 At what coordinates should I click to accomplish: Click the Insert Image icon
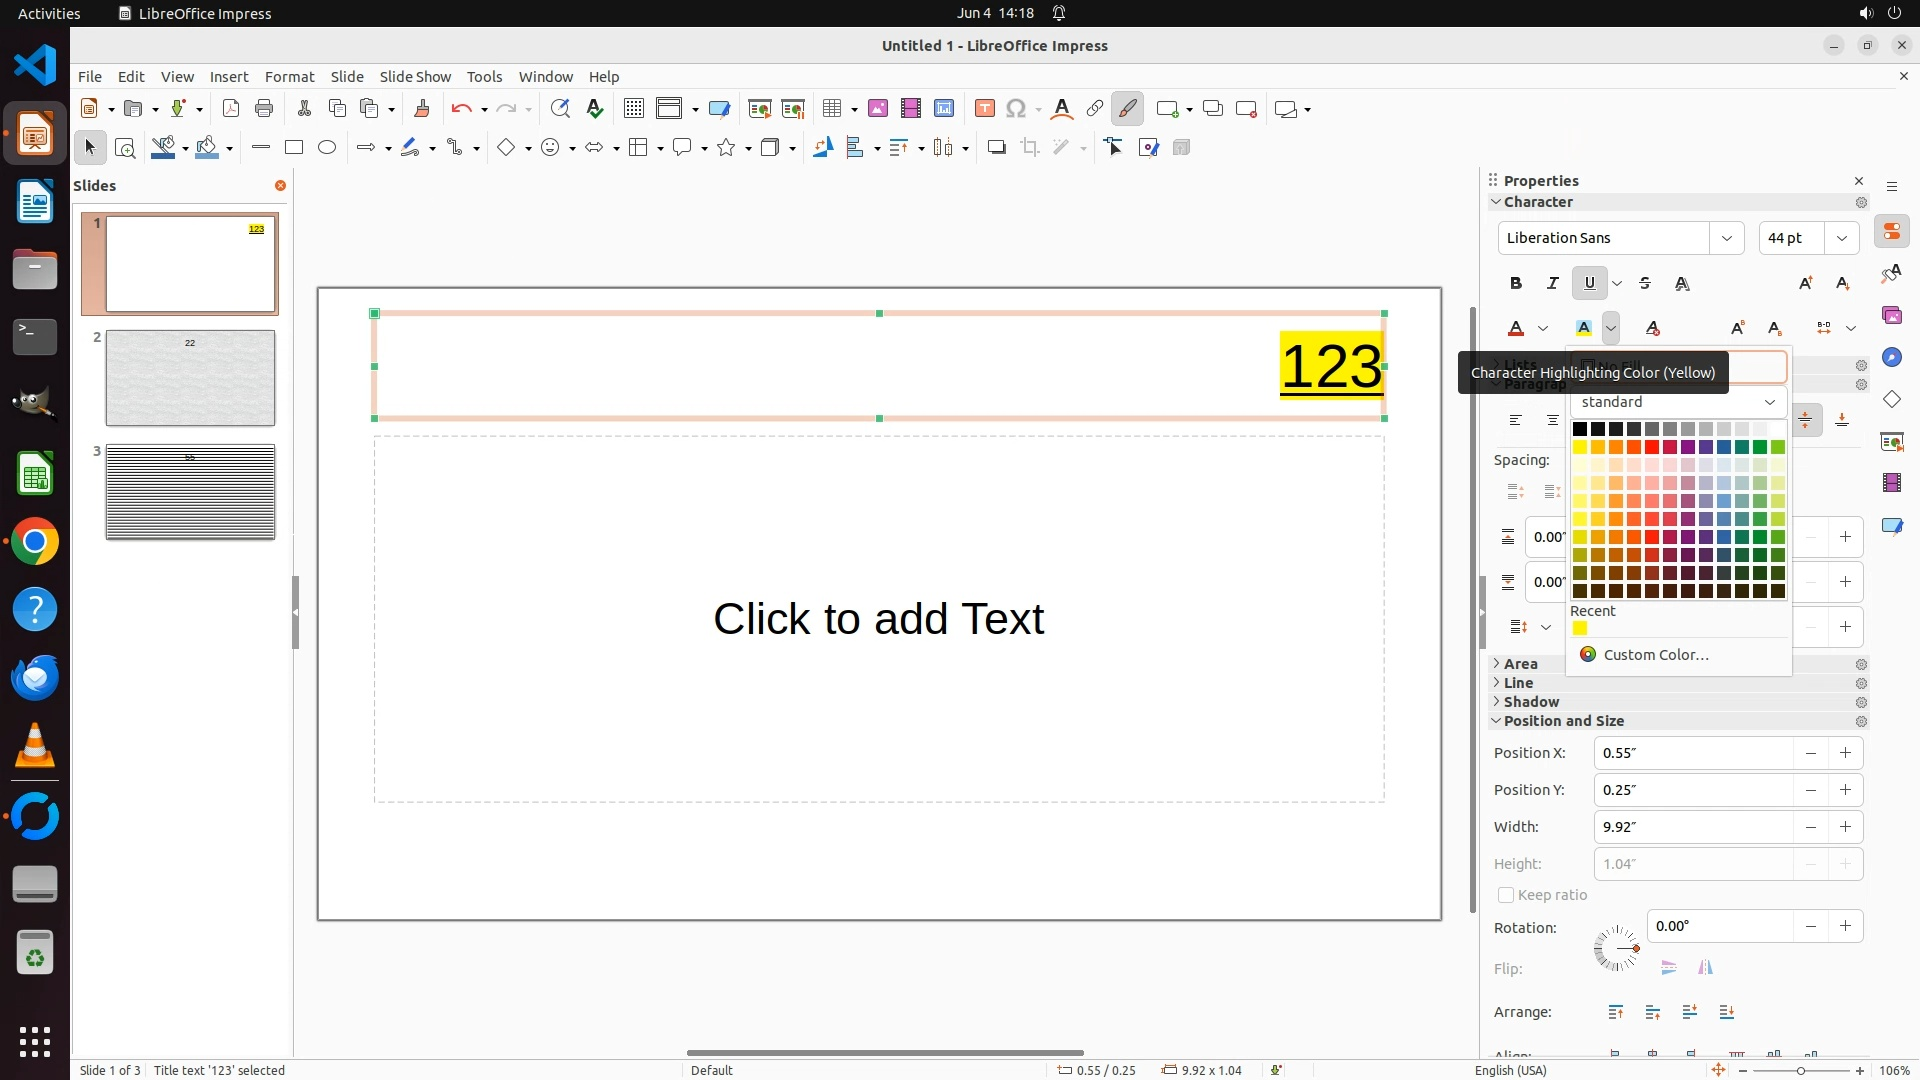point(878,109)
